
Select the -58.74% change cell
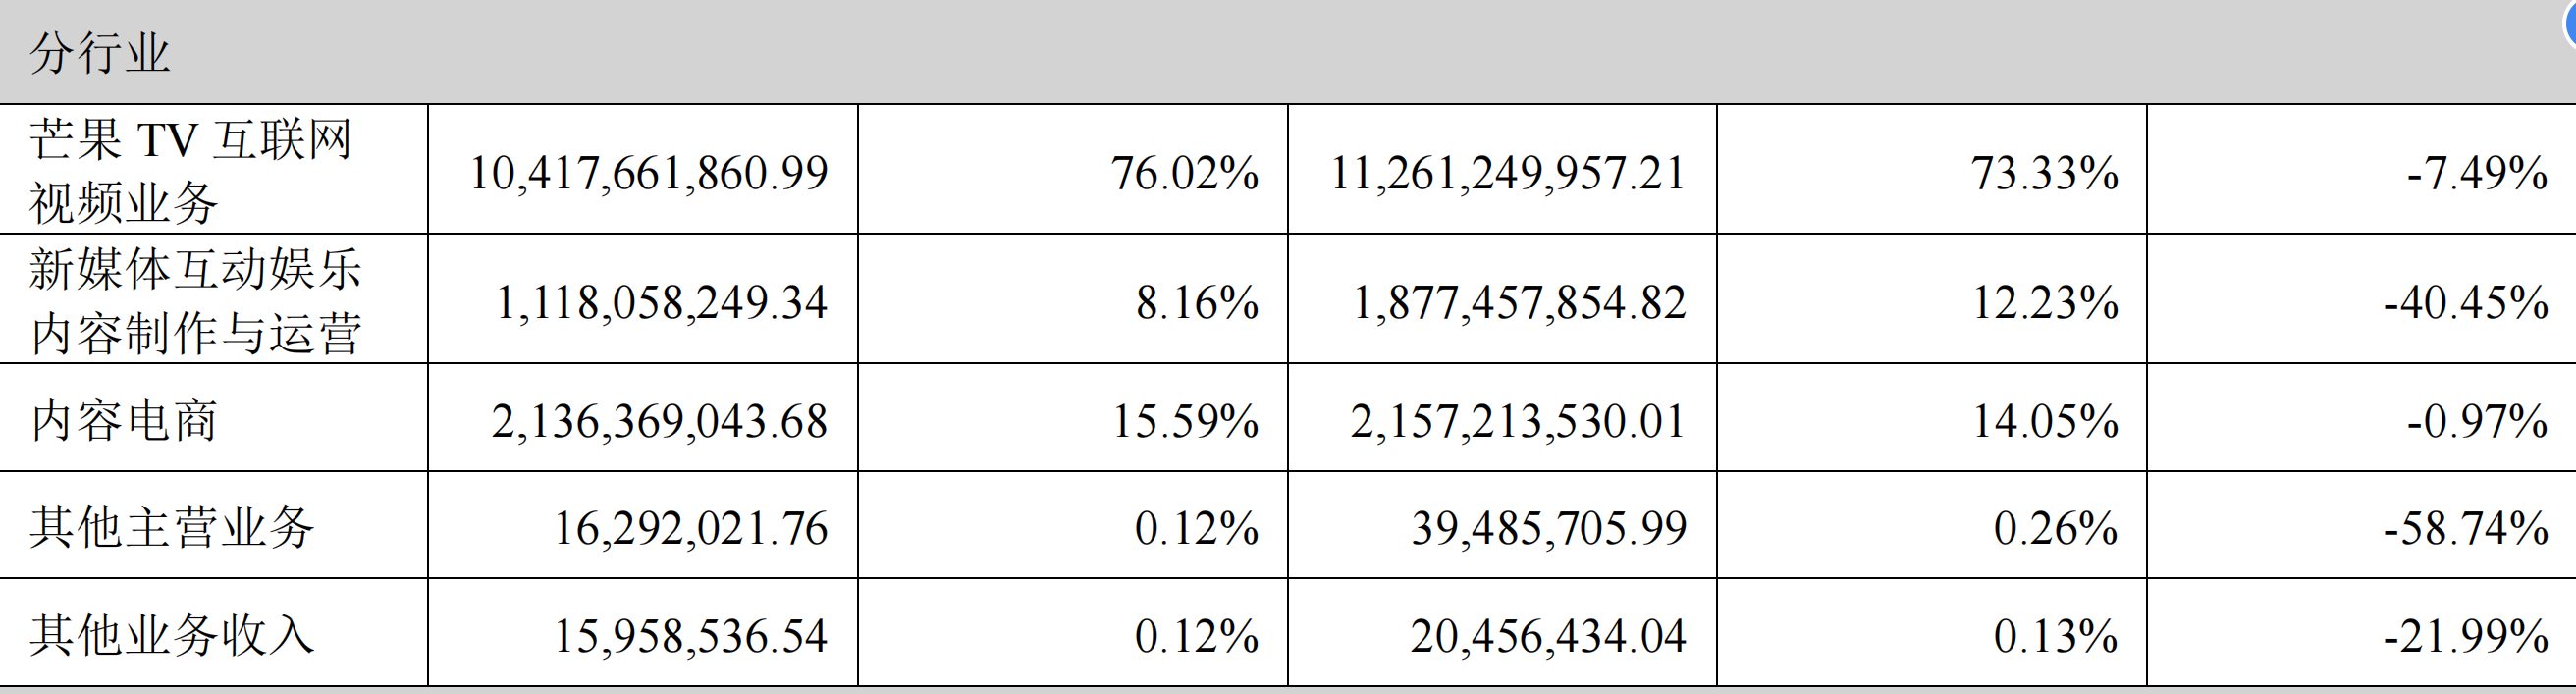(2465, 528)
